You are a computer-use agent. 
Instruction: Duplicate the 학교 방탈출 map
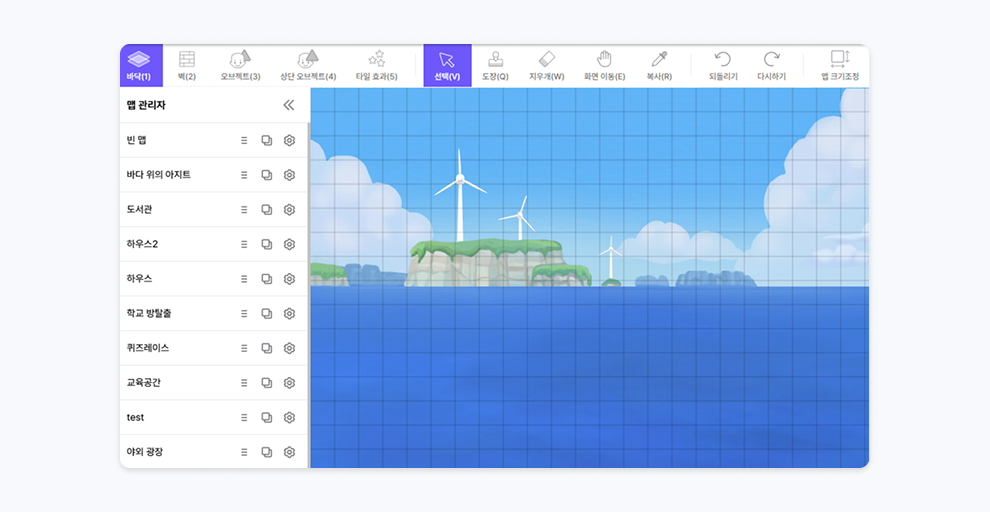click(x=266, y=314)
